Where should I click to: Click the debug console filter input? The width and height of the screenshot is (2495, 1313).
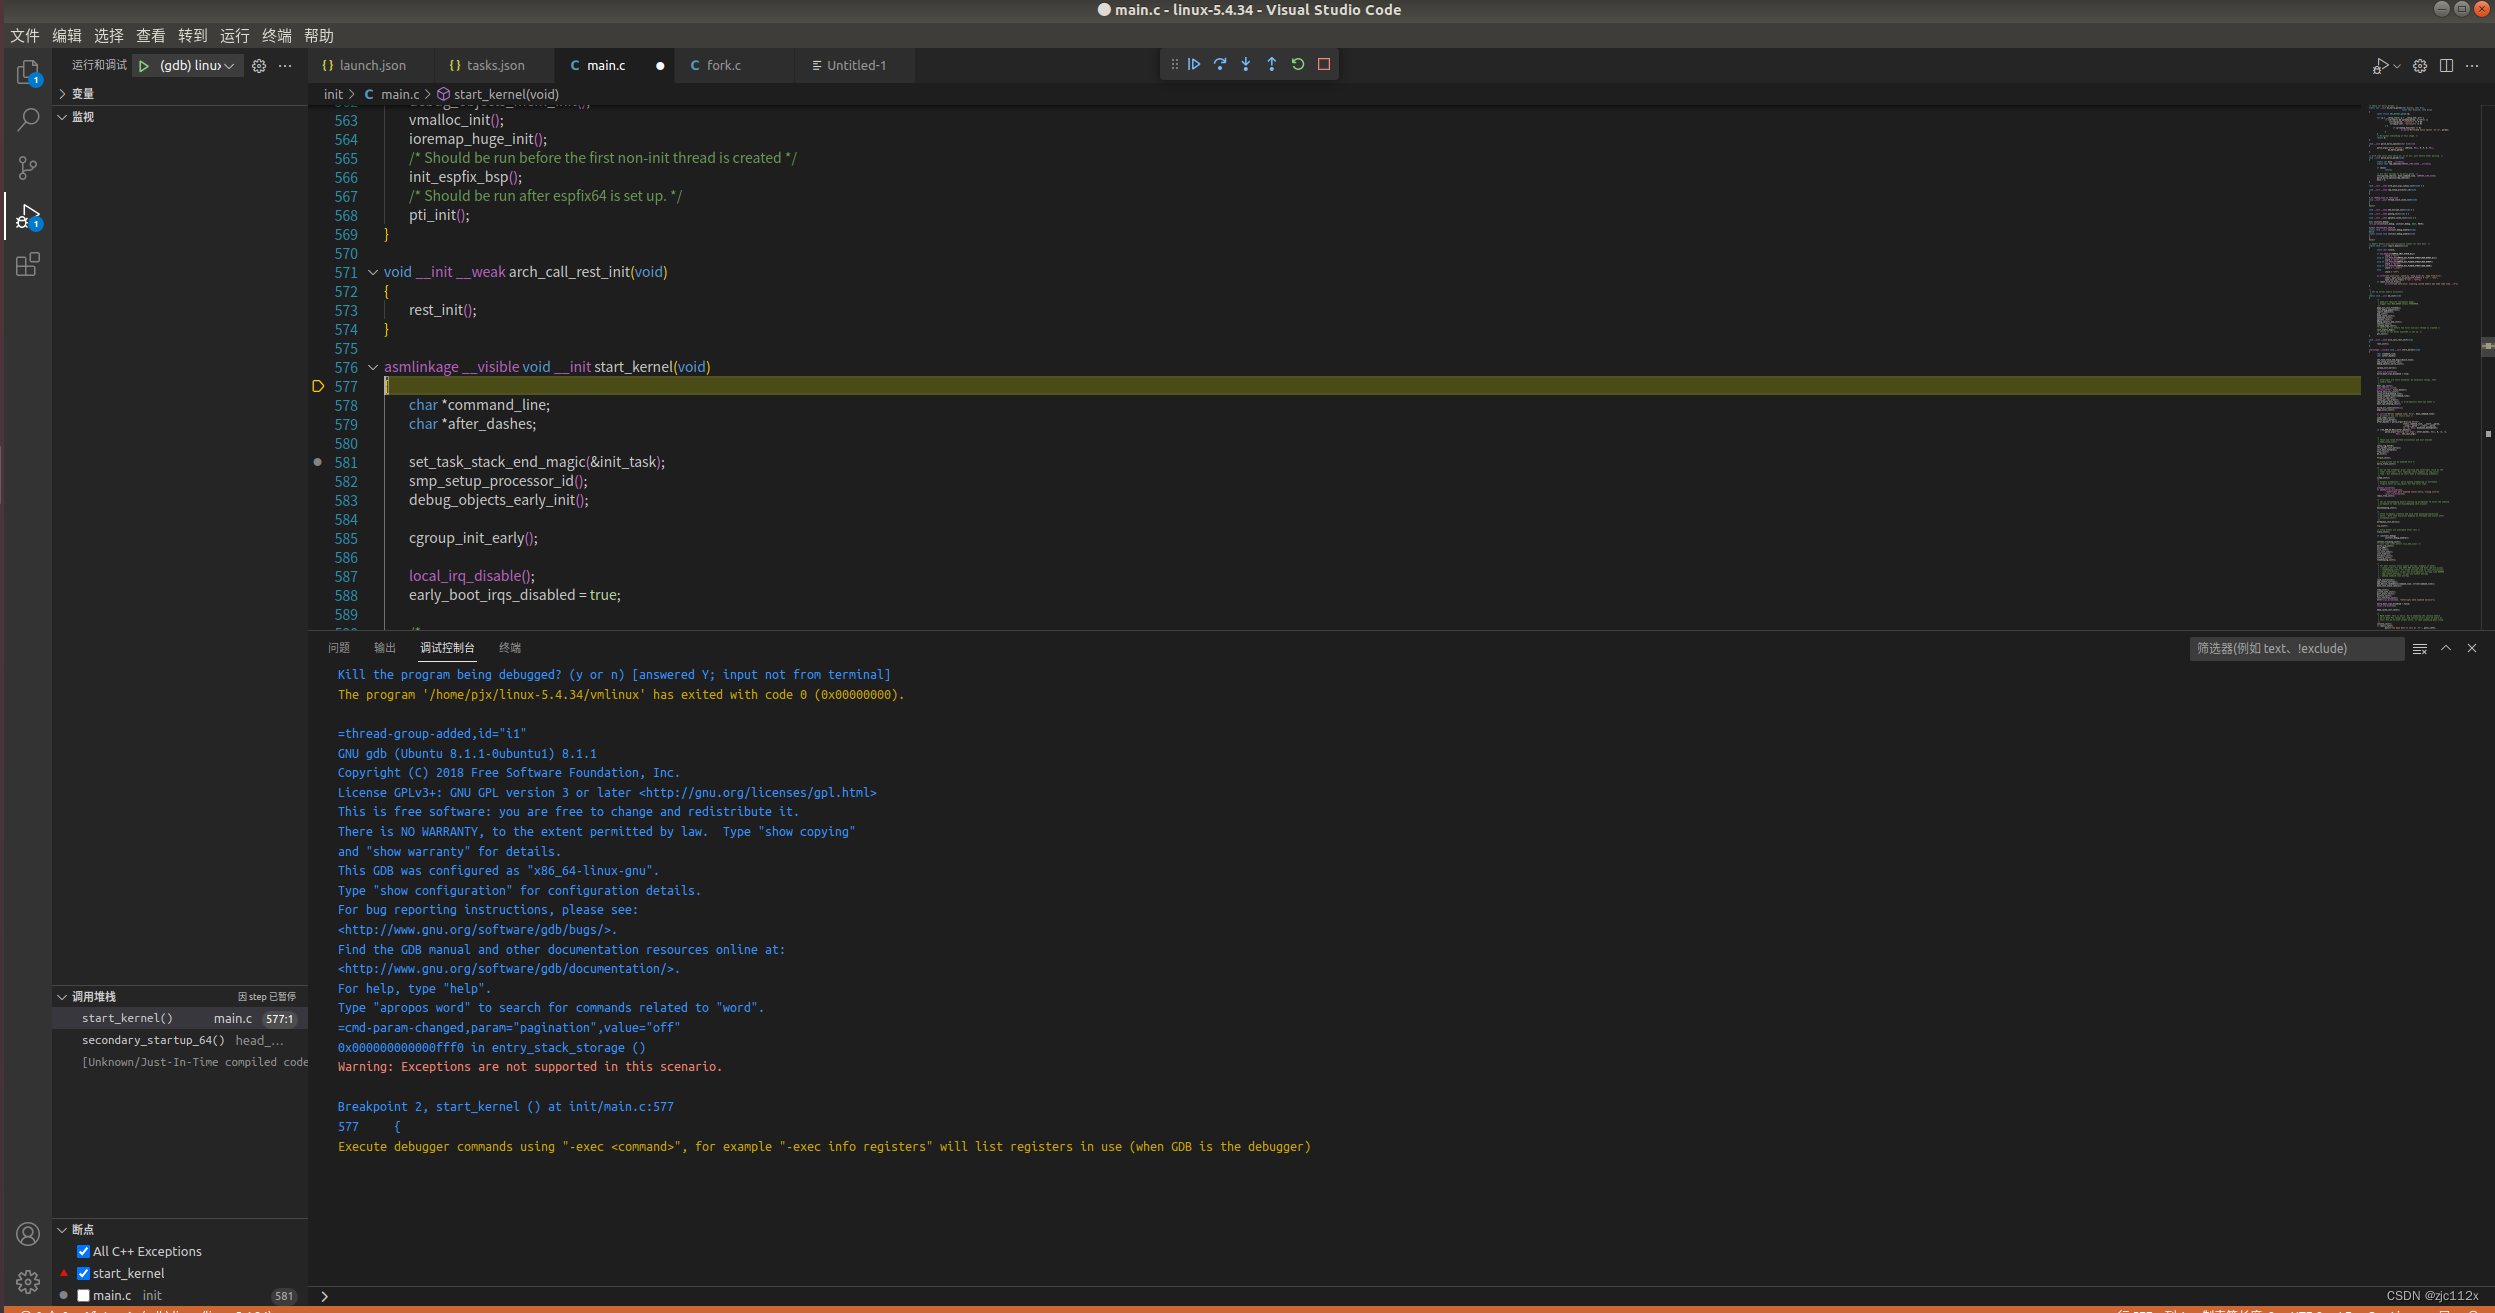pyautogui.click(x=2296, y=649)
